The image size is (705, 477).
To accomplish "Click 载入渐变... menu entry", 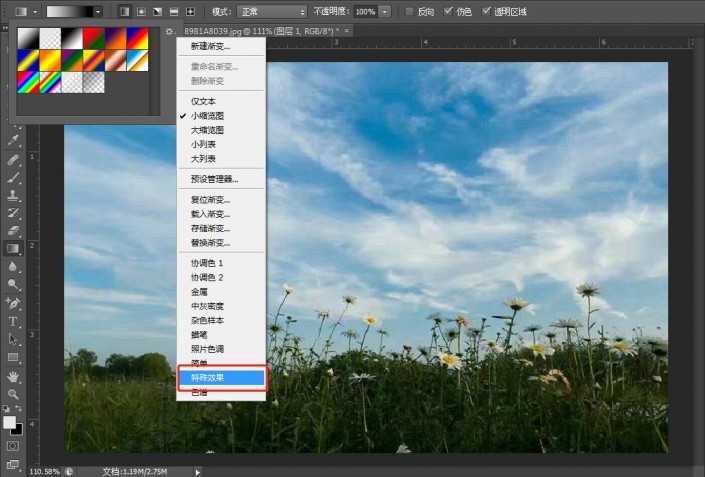I will [x=210, y=214].
